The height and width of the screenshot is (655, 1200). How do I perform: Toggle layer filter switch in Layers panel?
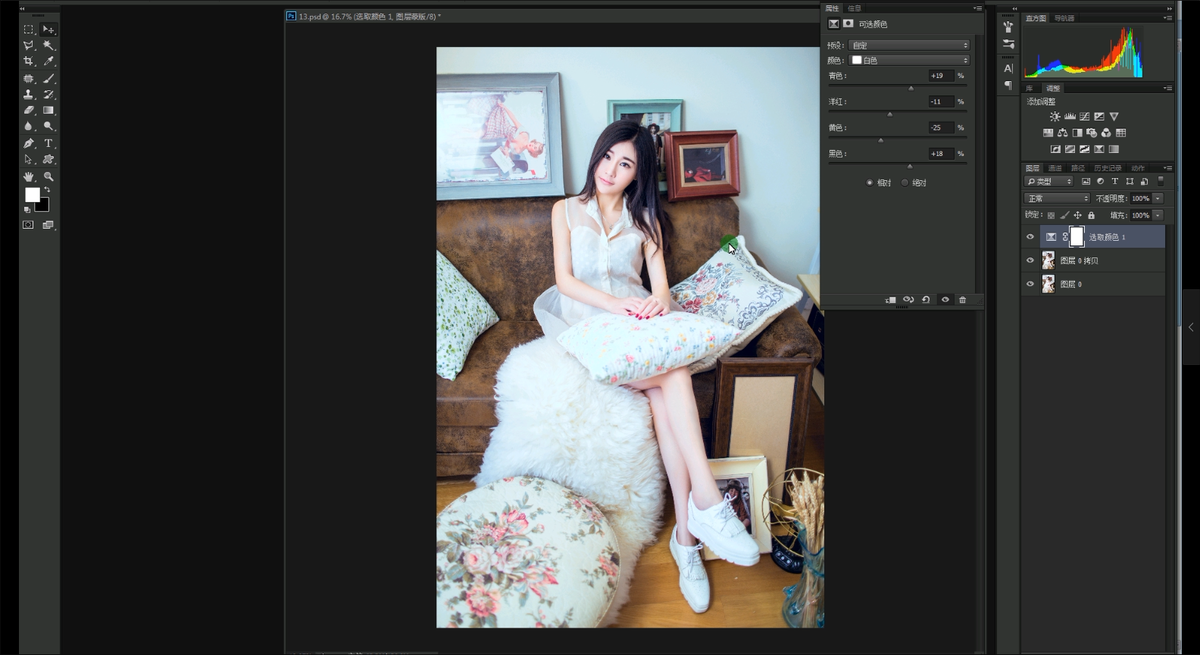click(1160, 181)
